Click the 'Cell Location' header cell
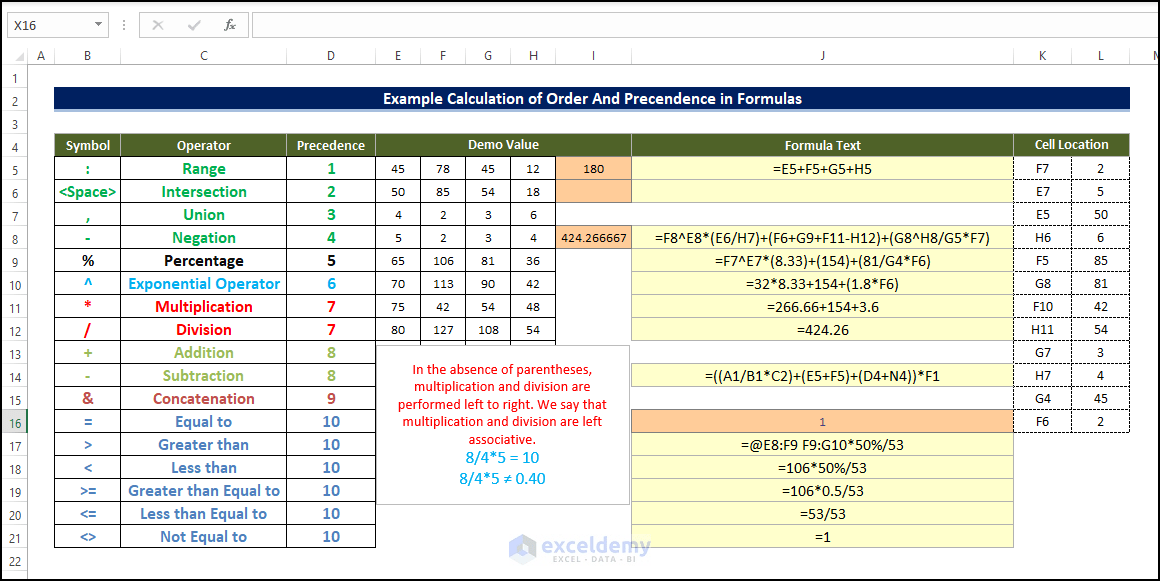 [x=1072, y=145]
